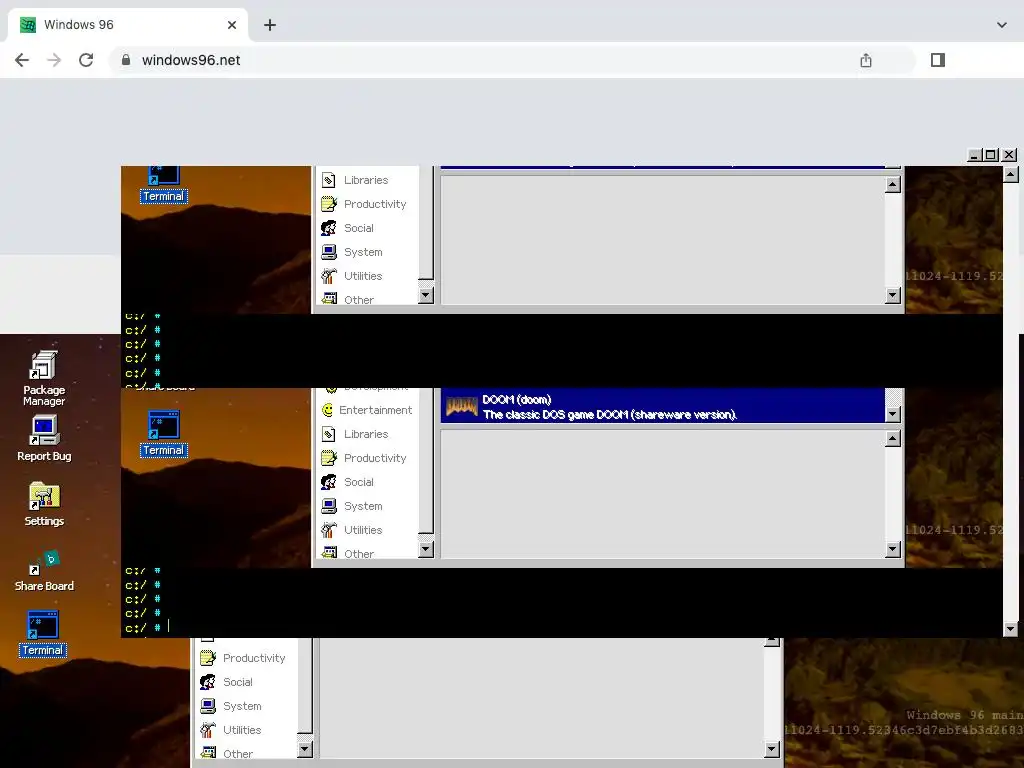
Task: Click the System computer icon in the bottommost list
Action: 208,706
